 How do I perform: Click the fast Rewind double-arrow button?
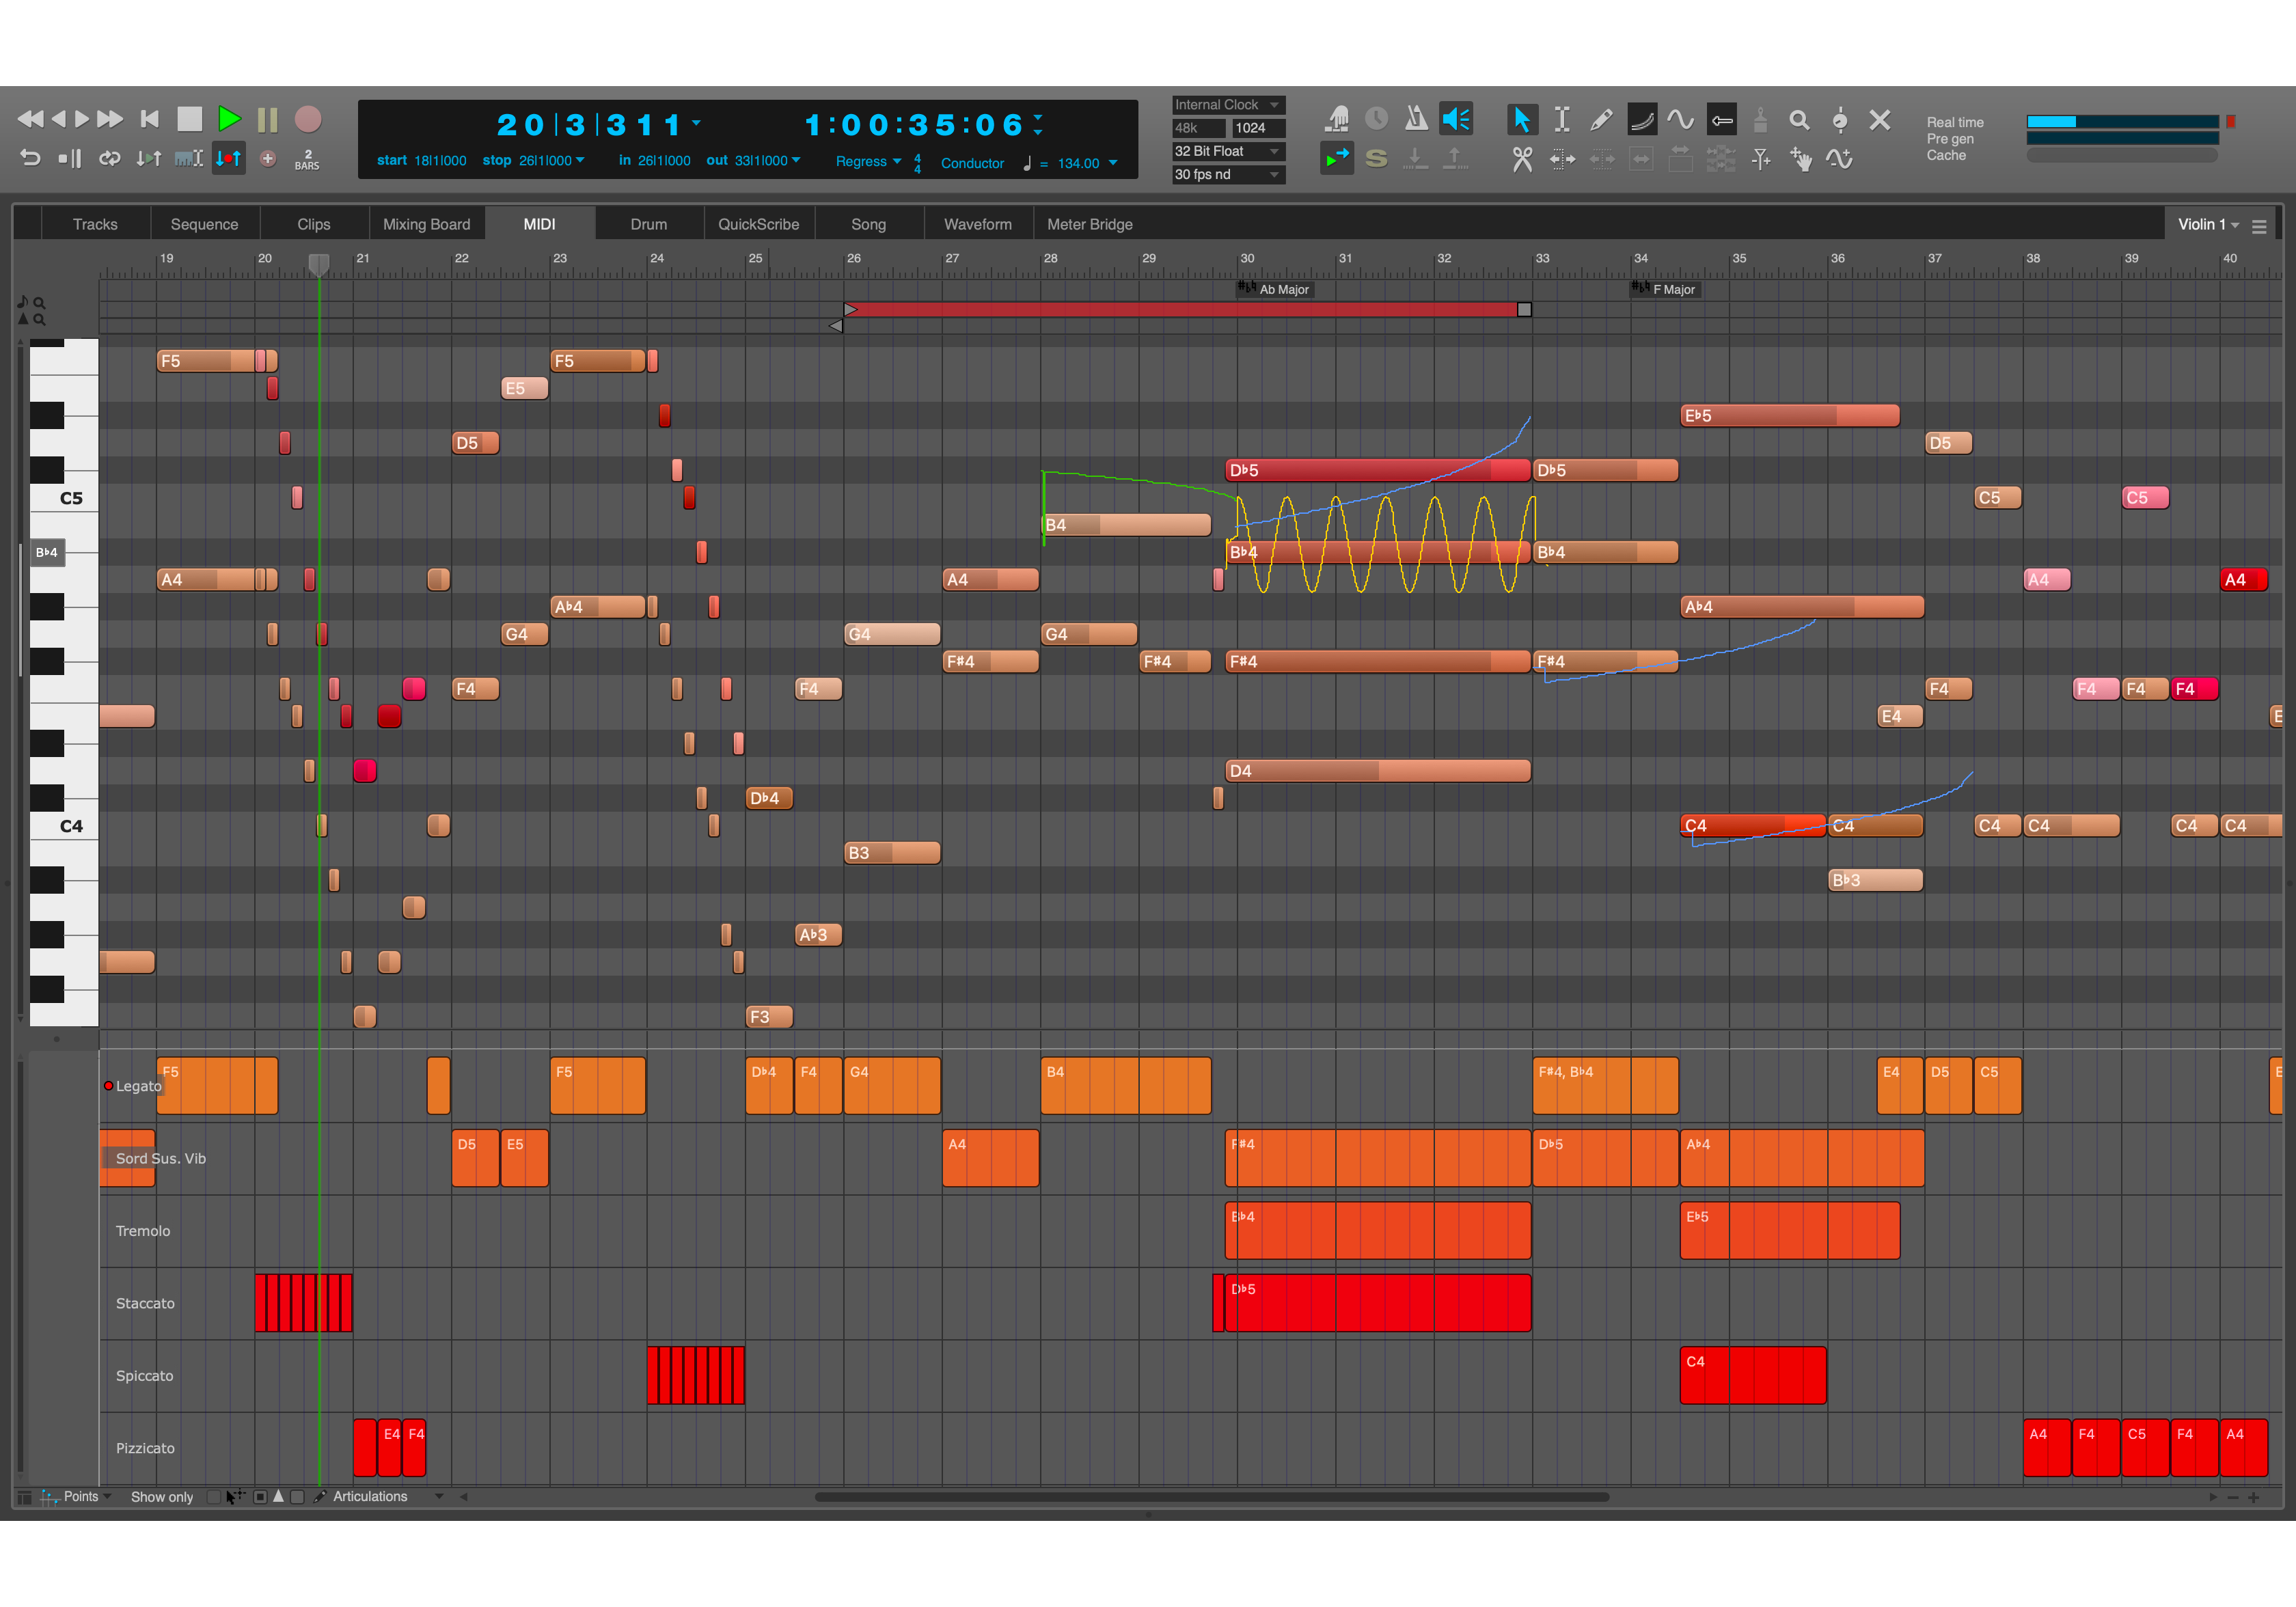pyautogui.click(x=30, y=119)
